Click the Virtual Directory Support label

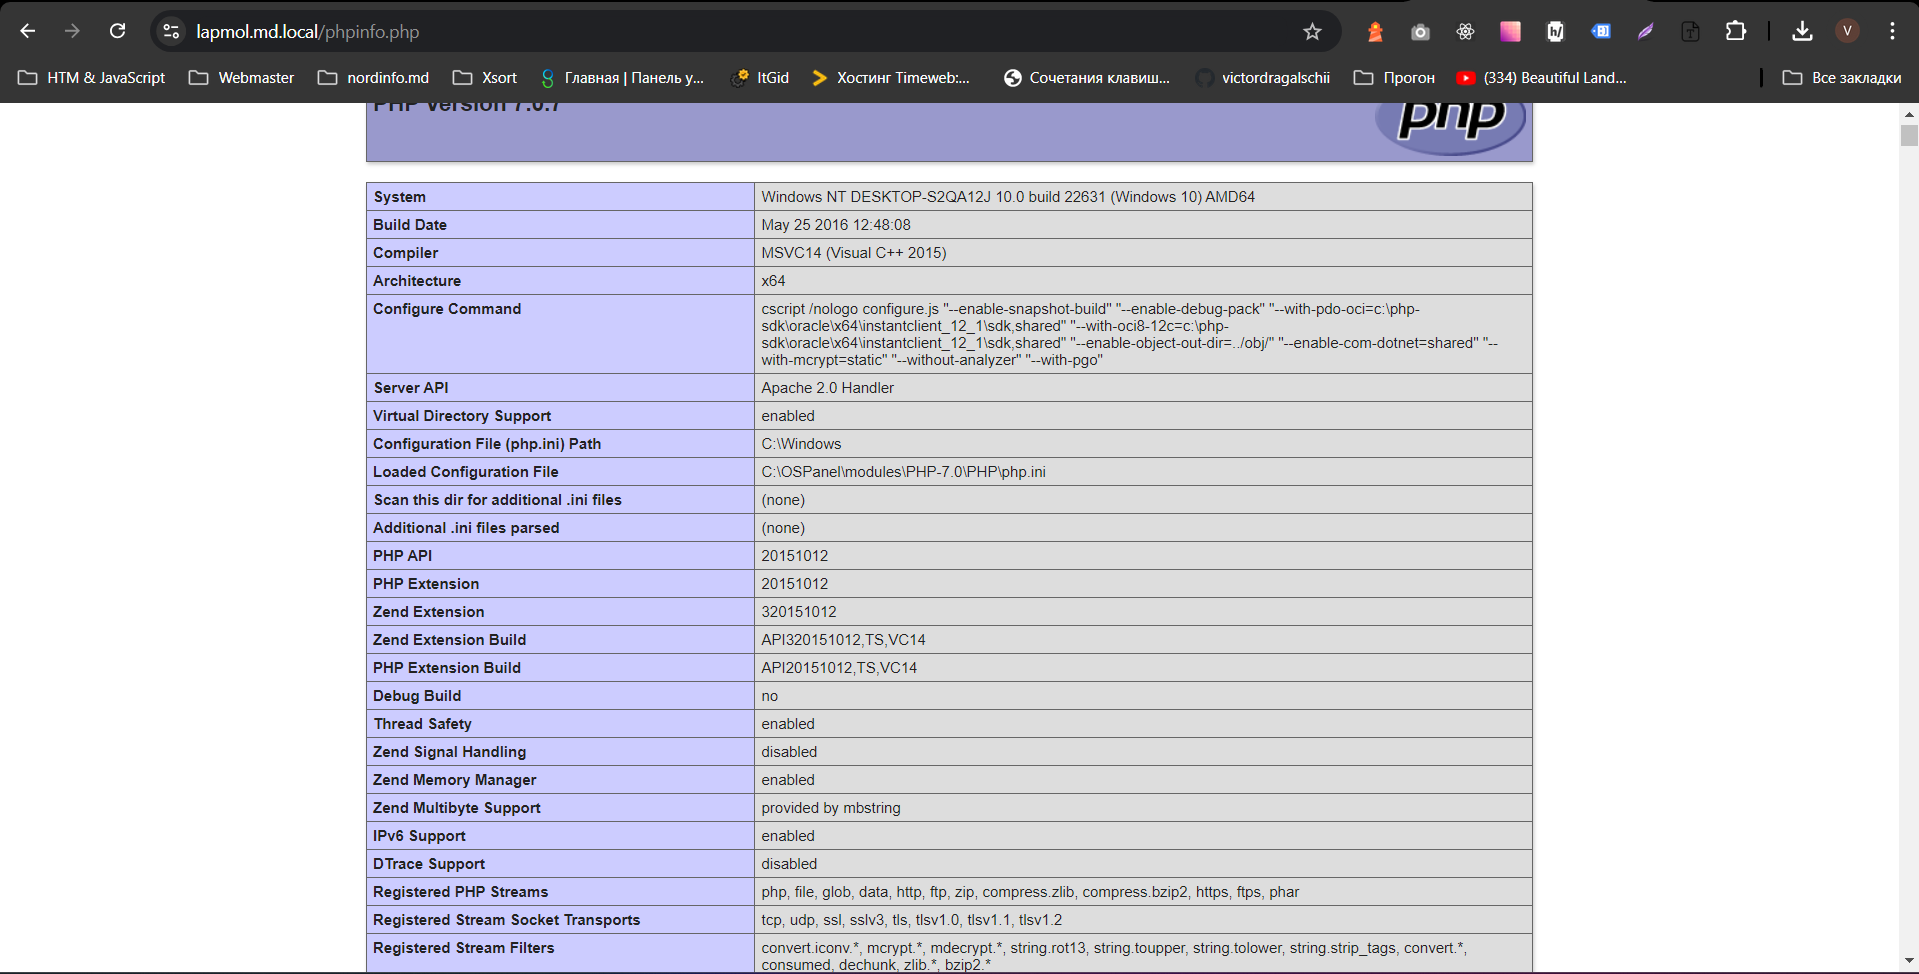pos(462,416)
